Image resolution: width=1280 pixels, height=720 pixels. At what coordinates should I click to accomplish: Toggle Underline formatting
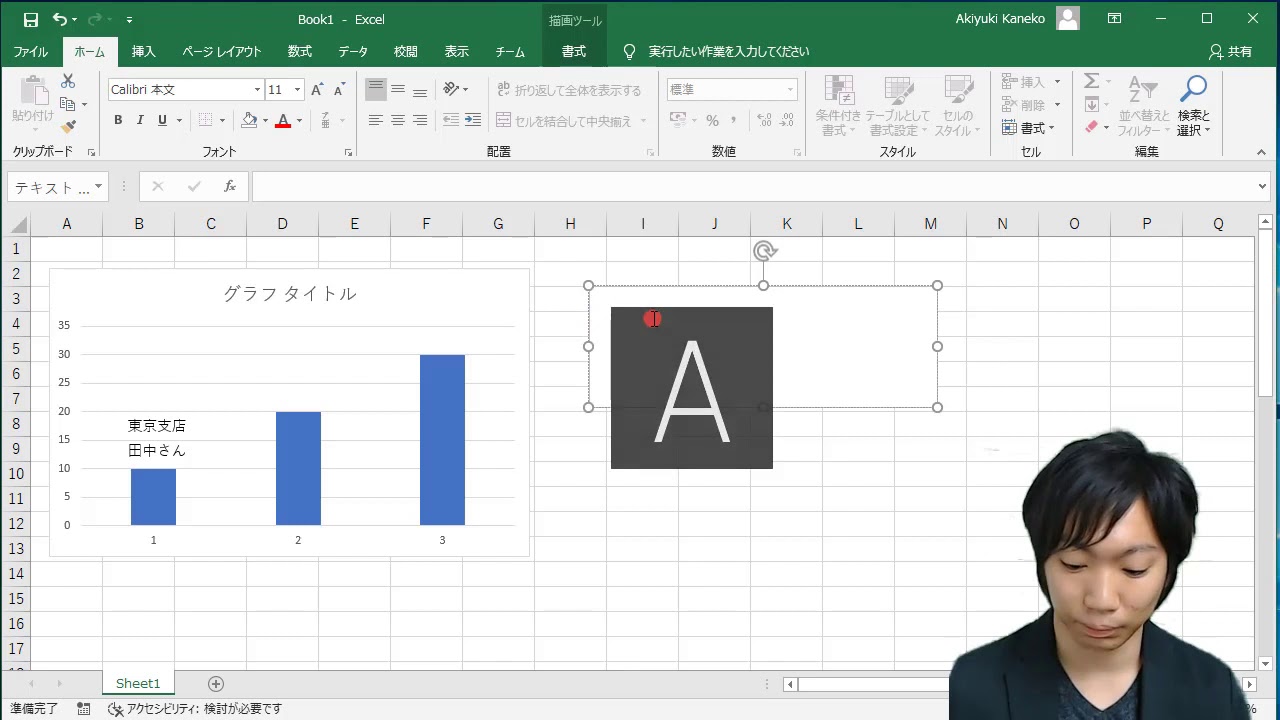162,120
